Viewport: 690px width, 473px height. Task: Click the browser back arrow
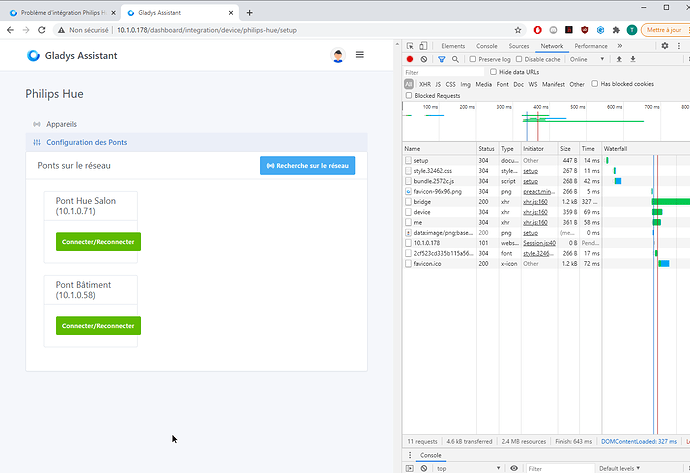(11, 30)
